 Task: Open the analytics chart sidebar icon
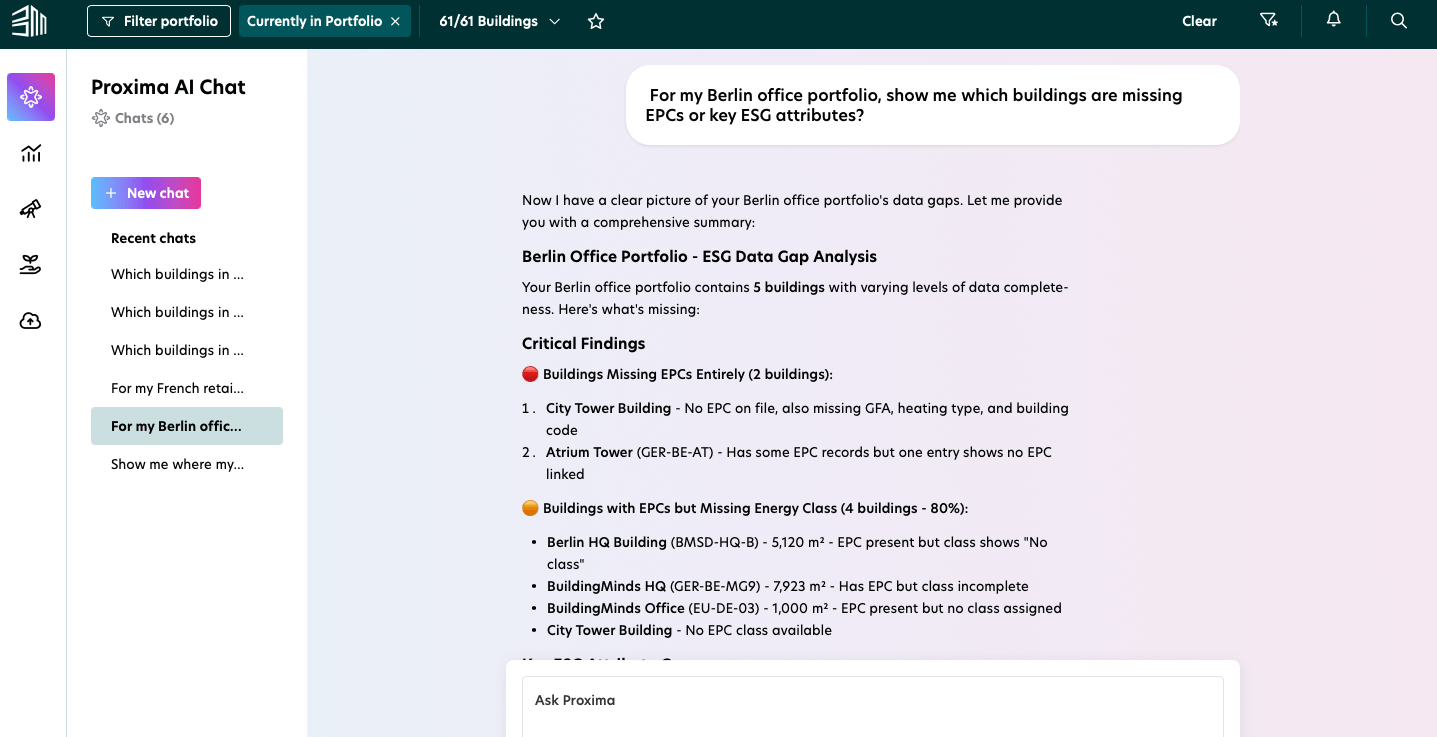coord(31,153)
